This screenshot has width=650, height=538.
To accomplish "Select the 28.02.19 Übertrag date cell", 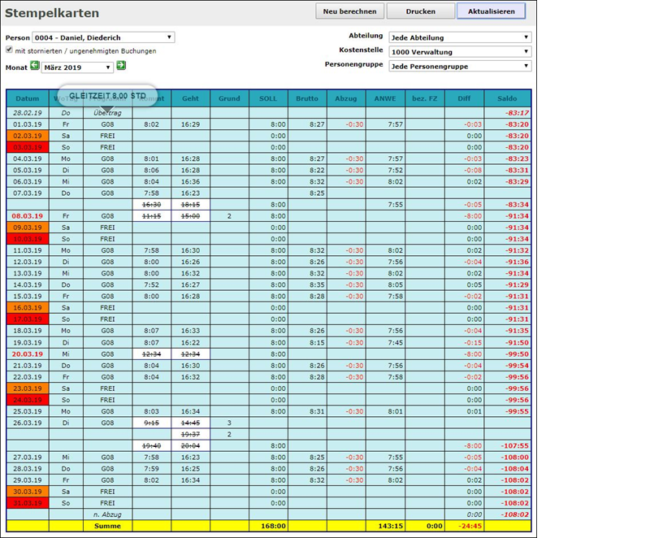I will (27, 113).
